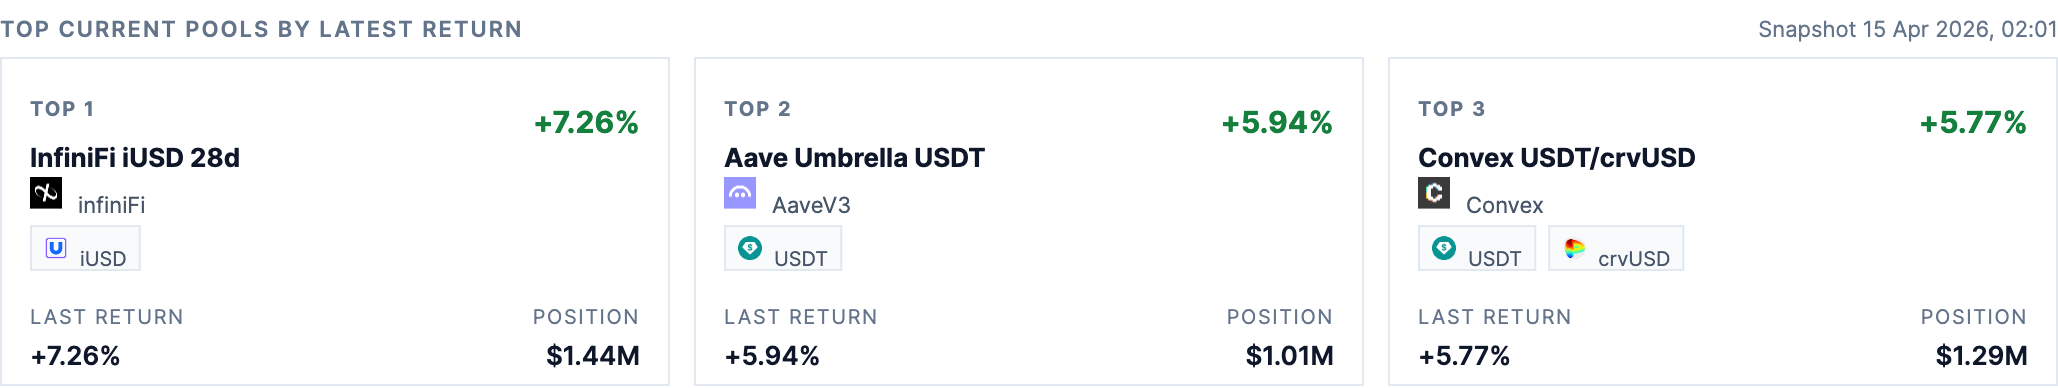Select the iUSD token chip
Screen dimensions: 2058x388
pos(85,248)
